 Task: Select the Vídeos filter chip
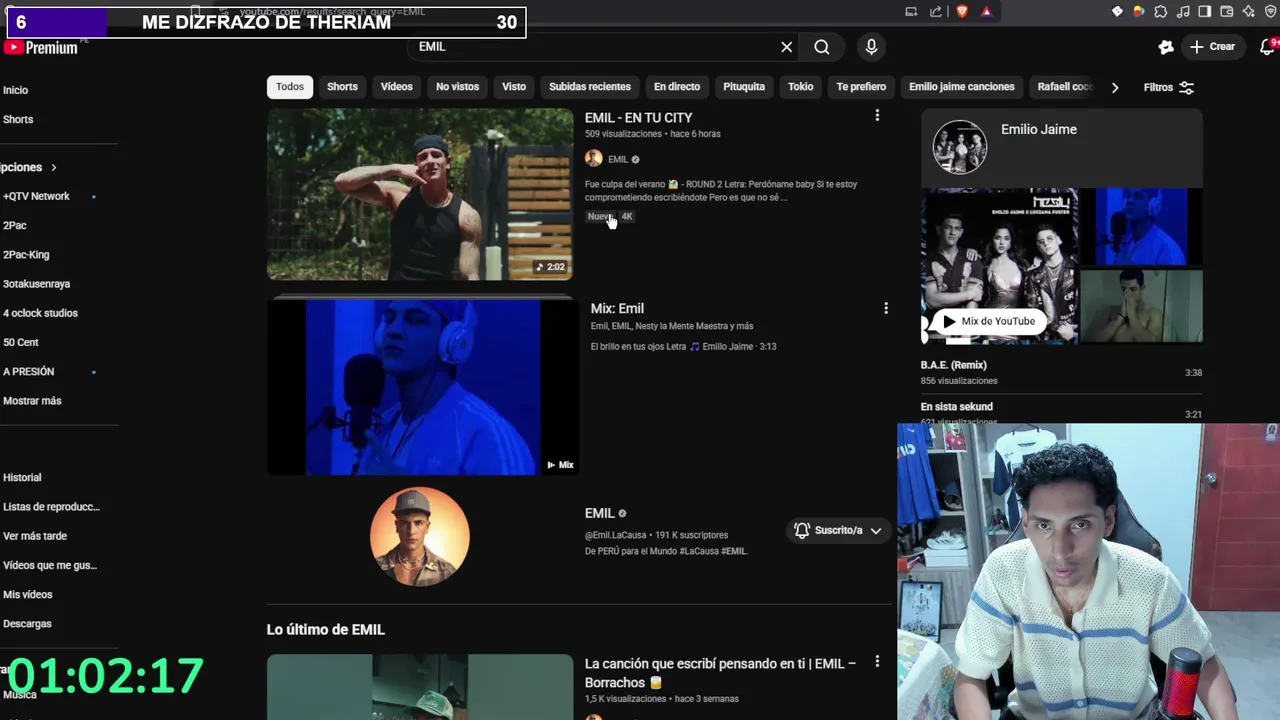(397, 87)
